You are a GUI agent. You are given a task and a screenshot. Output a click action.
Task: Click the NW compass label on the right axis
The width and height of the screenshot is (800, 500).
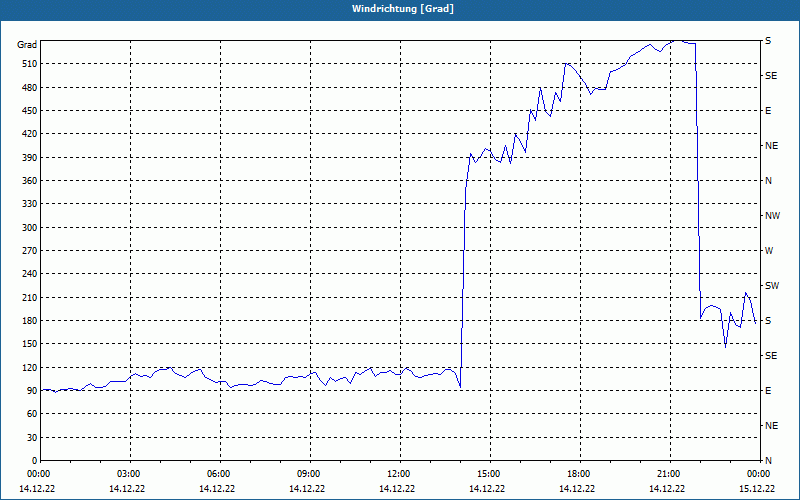(772, 216)
